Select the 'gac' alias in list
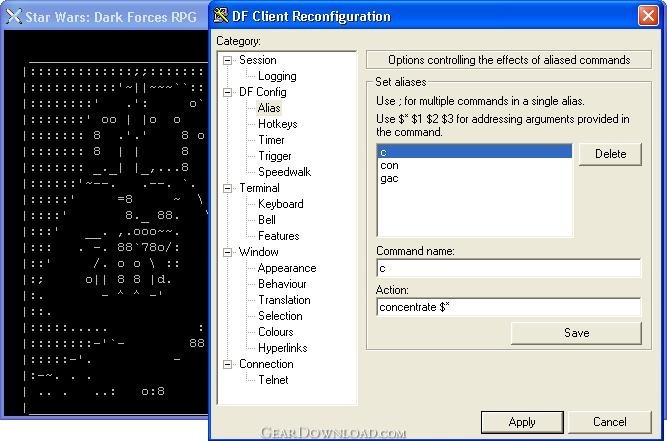The width and height of the screenshot is (667, 441). (x=474, y=178)
